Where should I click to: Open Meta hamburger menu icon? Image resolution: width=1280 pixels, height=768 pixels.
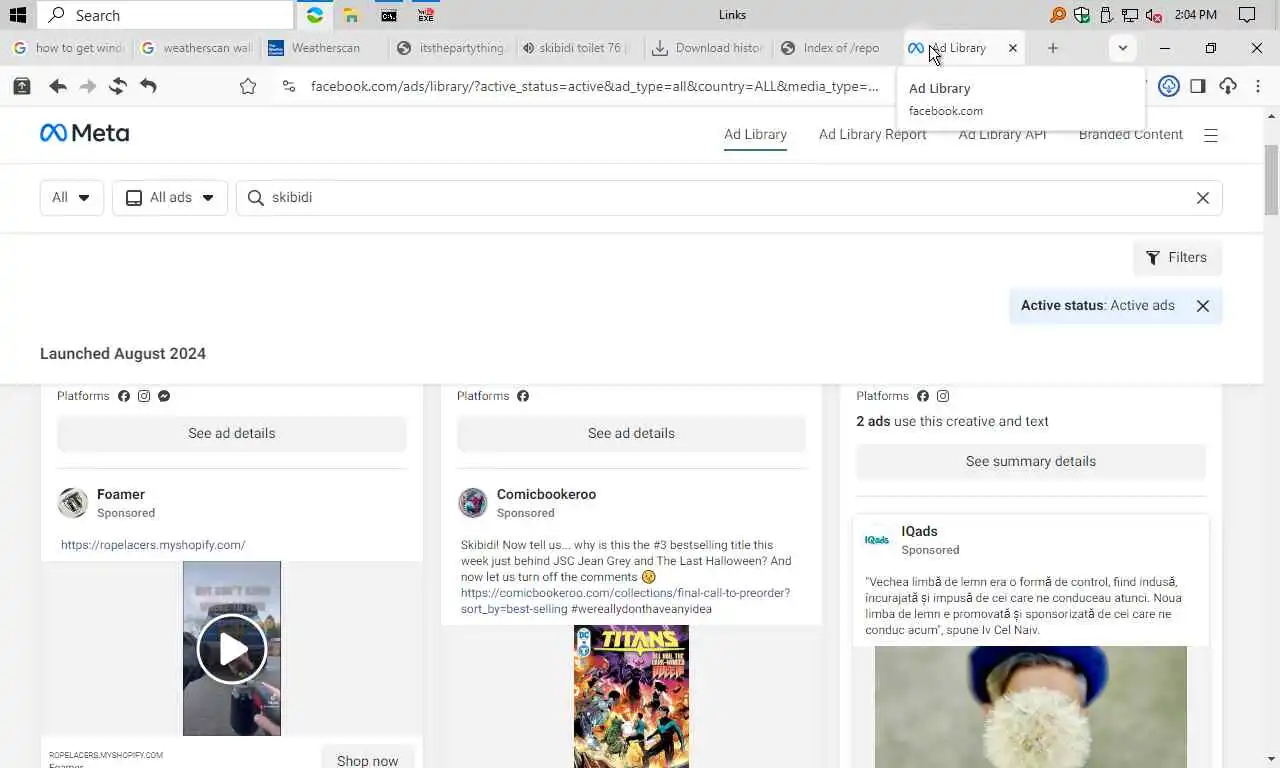coord(1211,135)
